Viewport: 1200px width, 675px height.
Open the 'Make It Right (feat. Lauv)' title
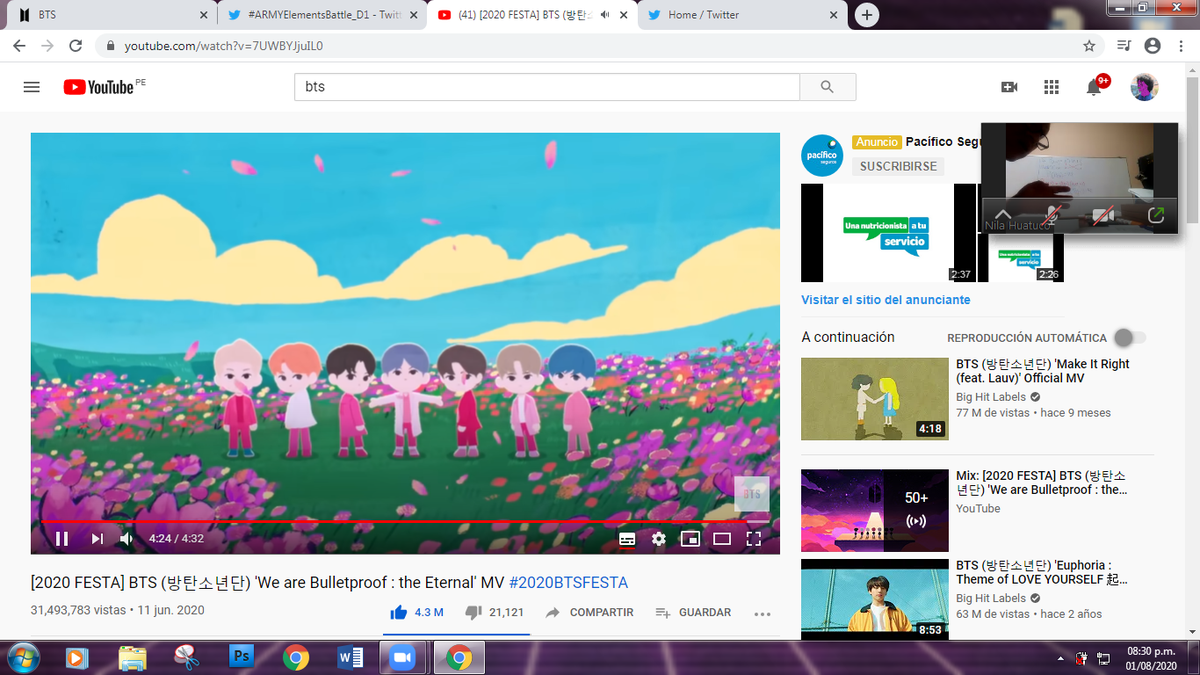click(1043, 371)
